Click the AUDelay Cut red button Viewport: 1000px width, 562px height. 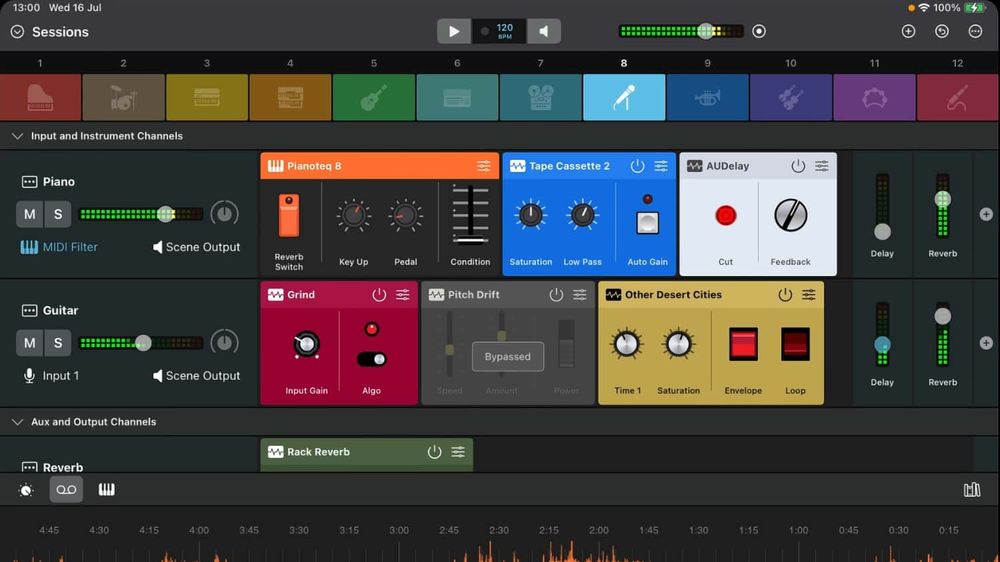(725, 216)
